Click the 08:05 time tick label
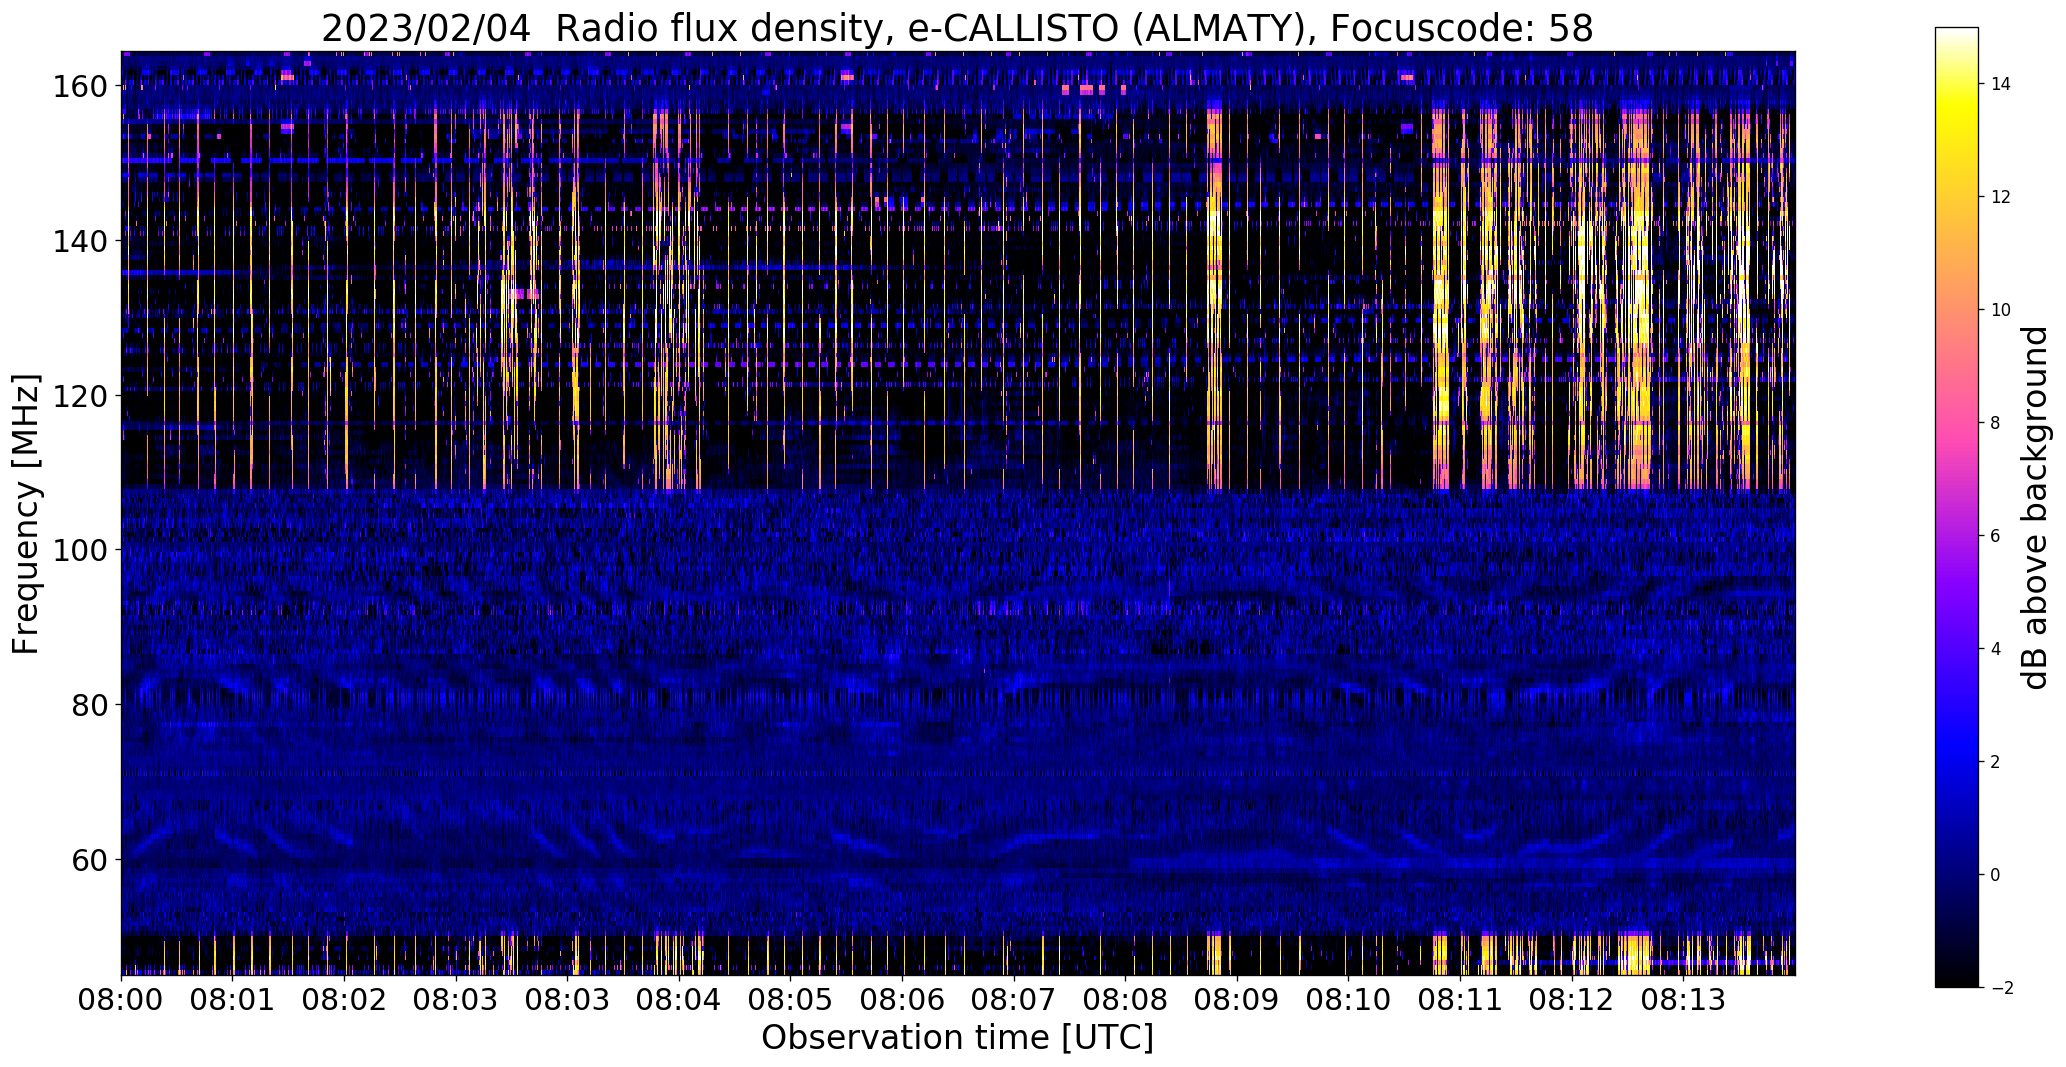The height and width of the screenshot is (1067, 2066). [791, 999]
